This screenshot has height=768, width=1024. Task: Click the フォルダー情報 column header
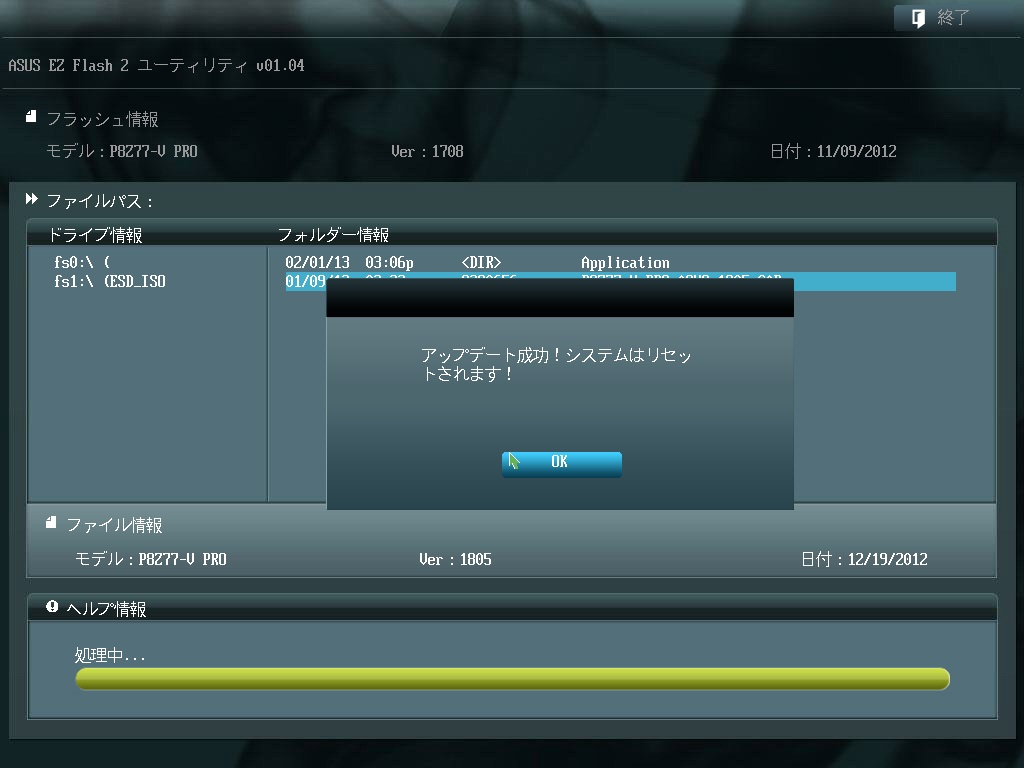334,234
